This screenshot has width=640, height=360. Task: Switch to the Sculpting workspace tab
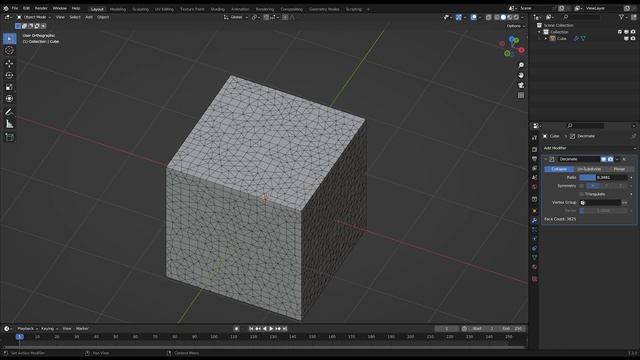tap(140, 9)
